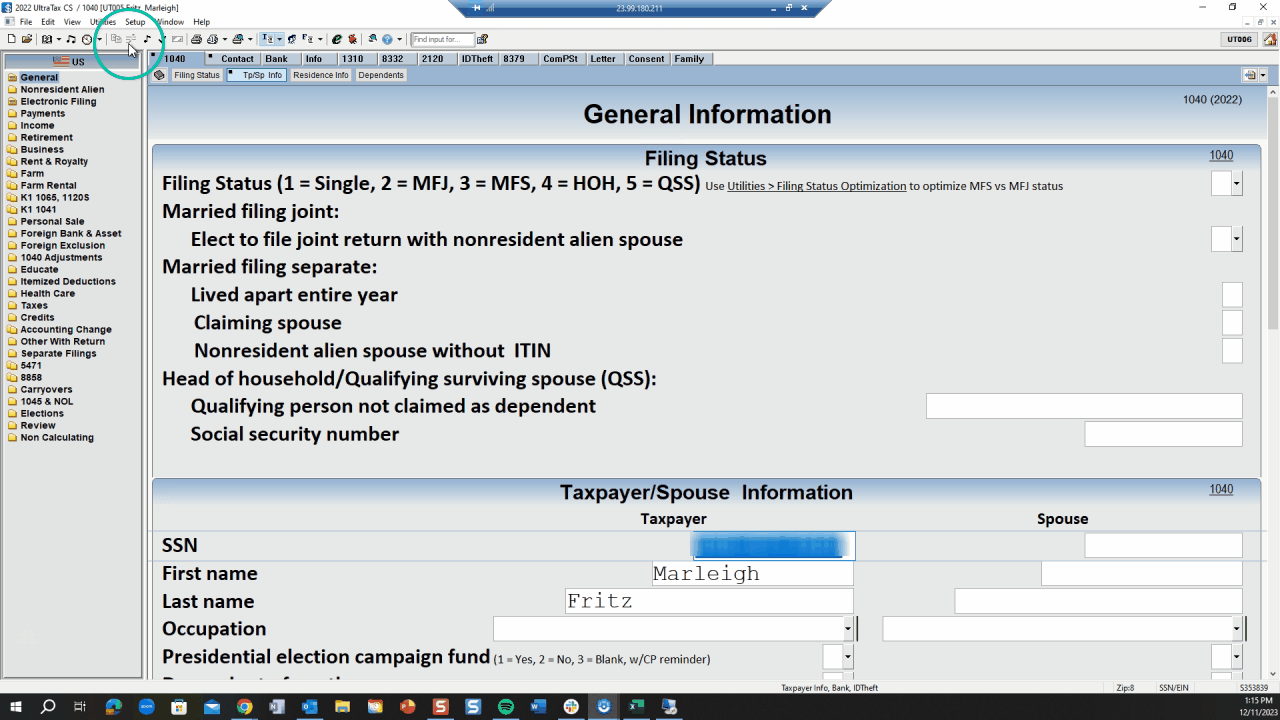Click the copy data sharing icon

pyautogui.click(x=114, y=39)
